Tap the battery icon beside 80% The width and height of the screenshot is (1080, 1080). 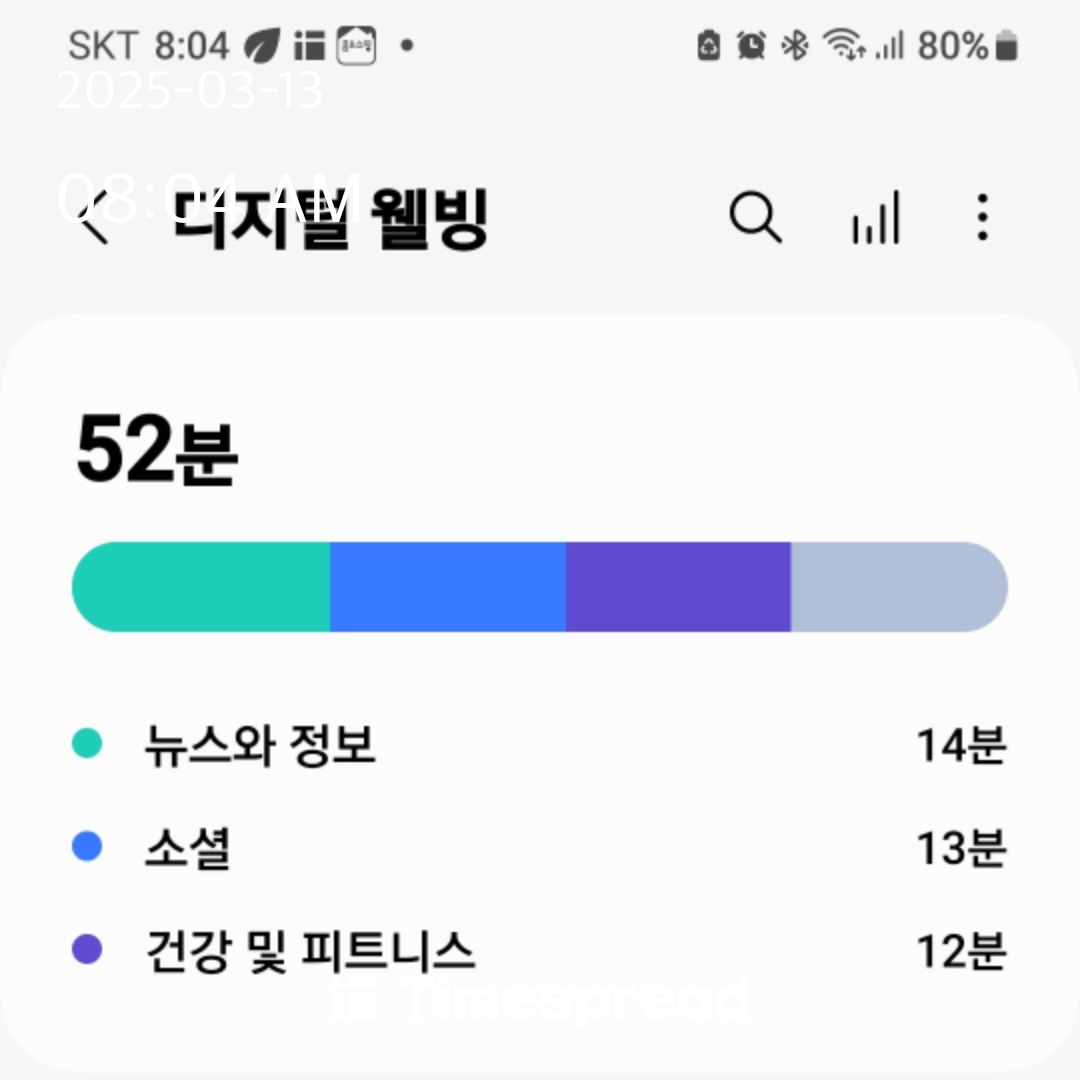[x=1007, y=45]
